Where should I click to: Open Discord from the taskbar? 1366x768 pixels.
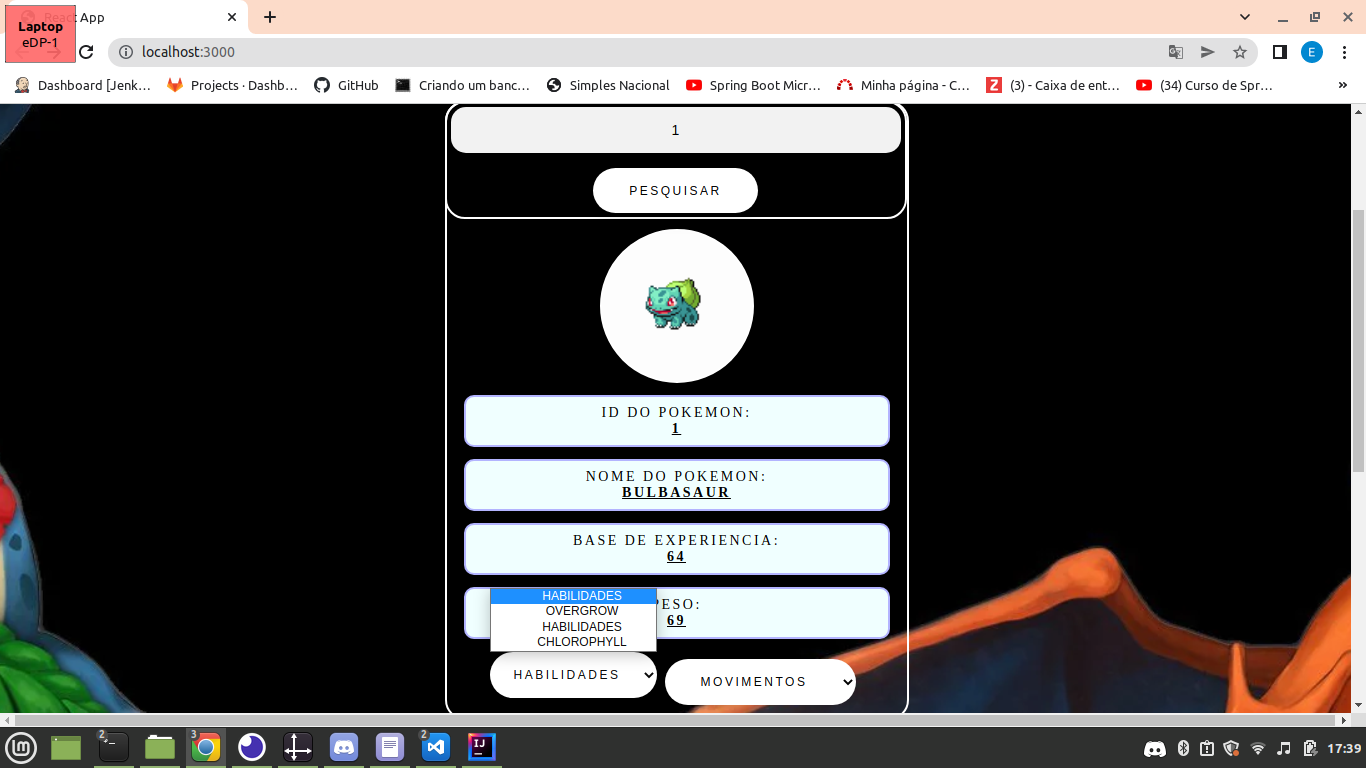click(x=344, y=747)
